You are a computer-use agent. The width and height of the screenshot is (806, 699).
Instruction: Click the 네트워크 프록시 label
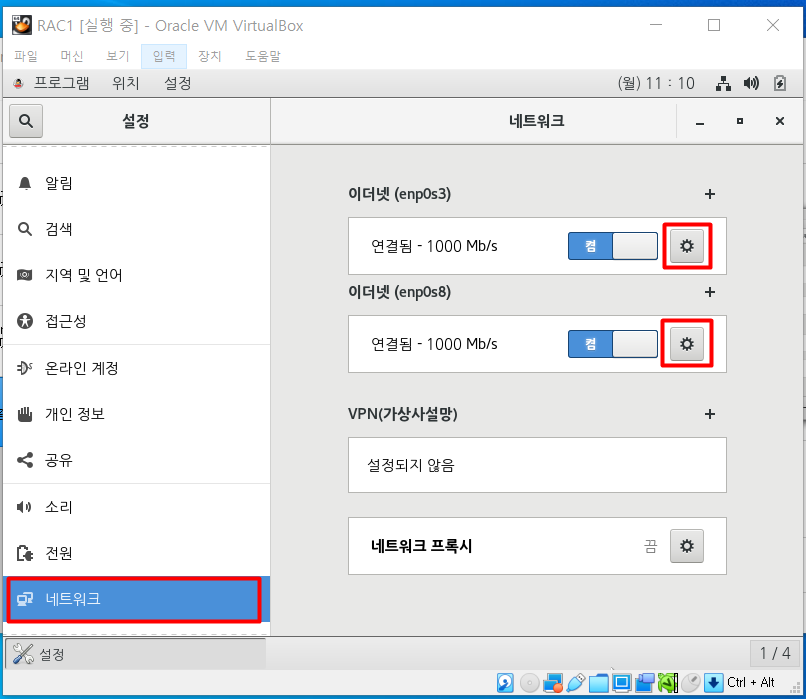(422, 546)
